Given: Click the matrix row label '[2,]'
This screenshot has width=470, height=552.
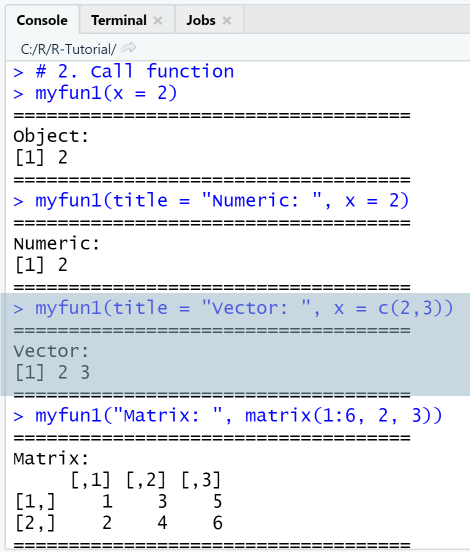Looking at the screenshot, I should [35, 523].
